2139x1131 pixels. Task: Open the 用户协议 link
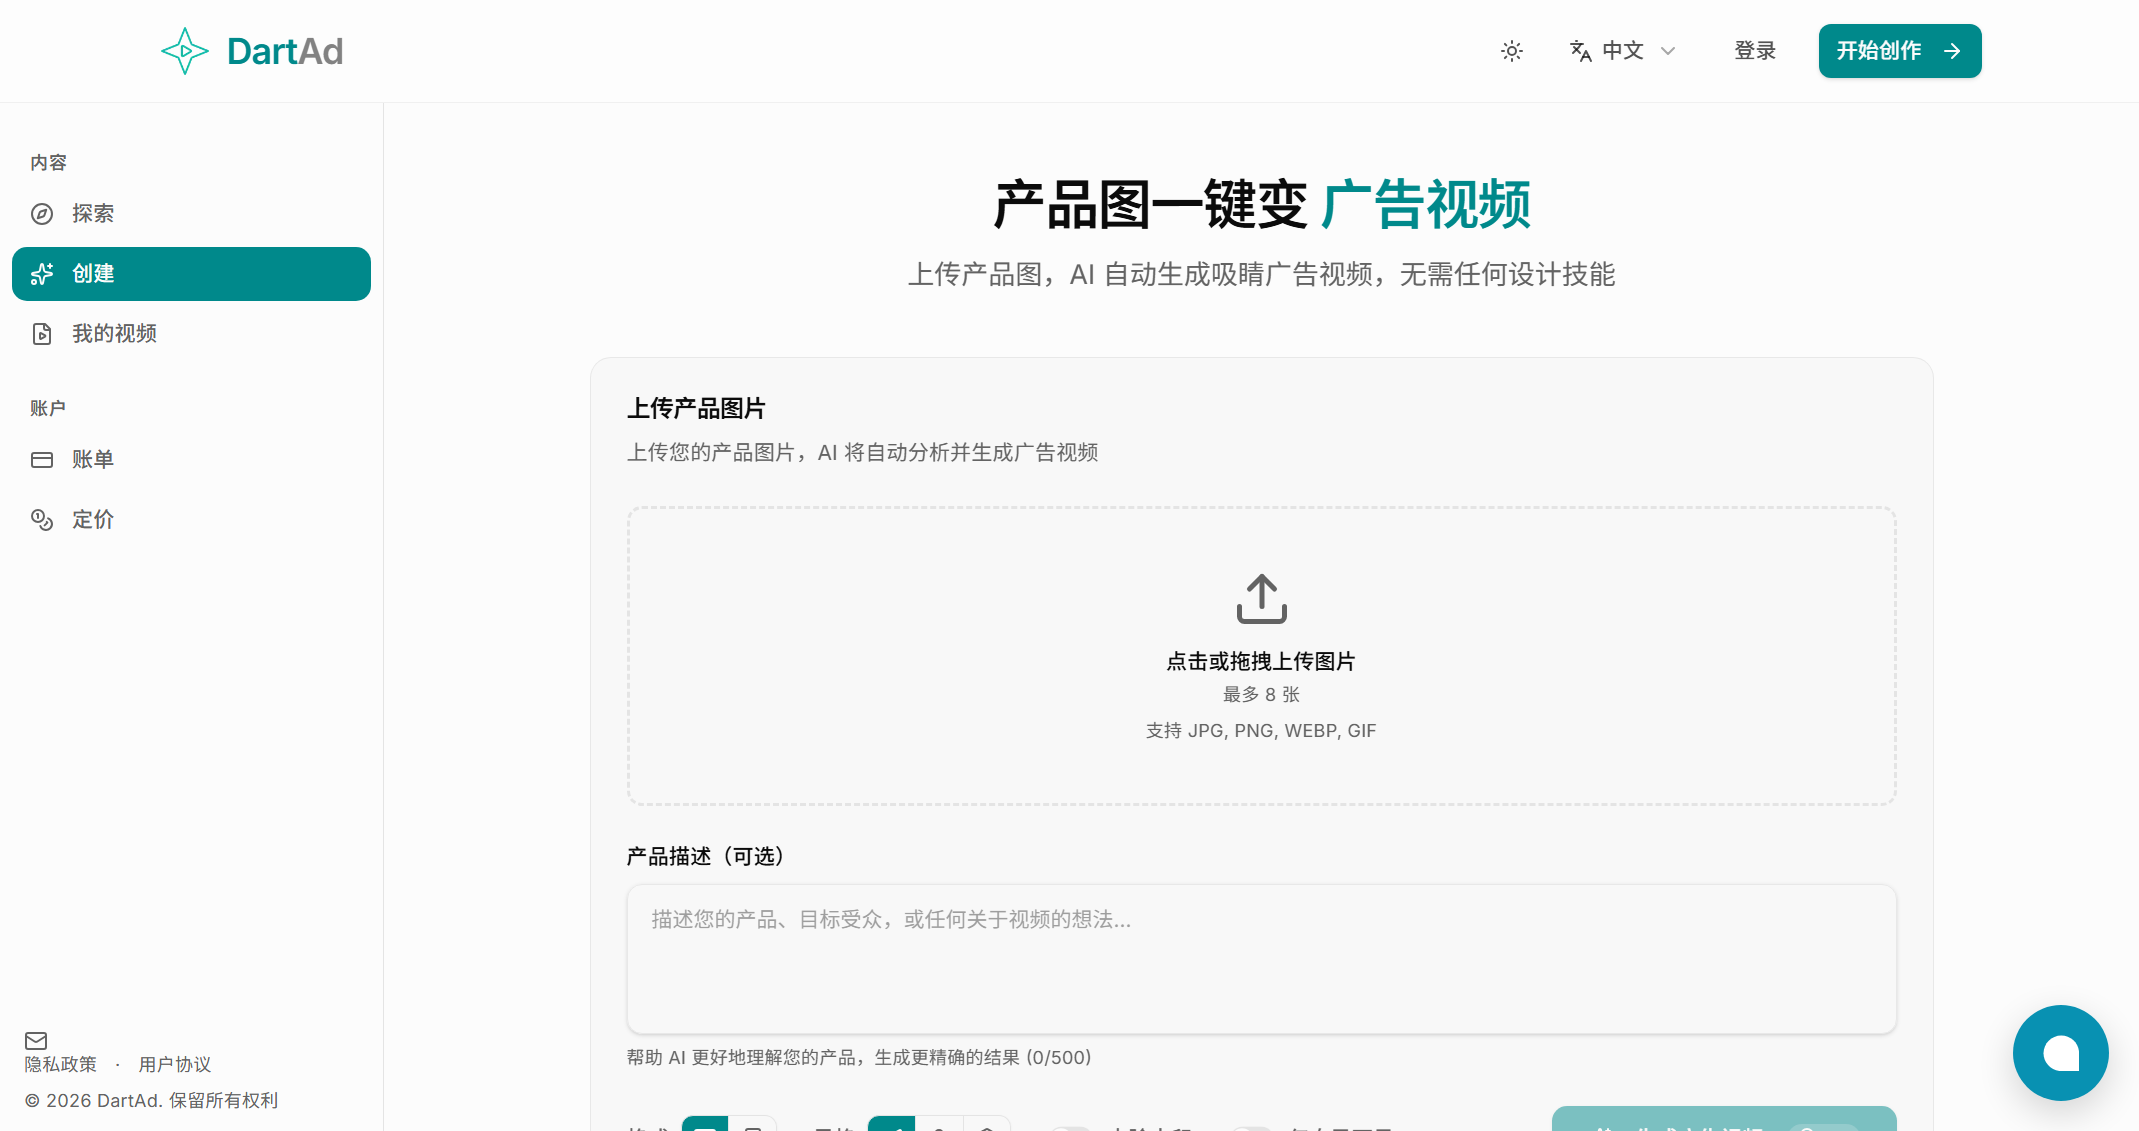(x=175, y=1065)
